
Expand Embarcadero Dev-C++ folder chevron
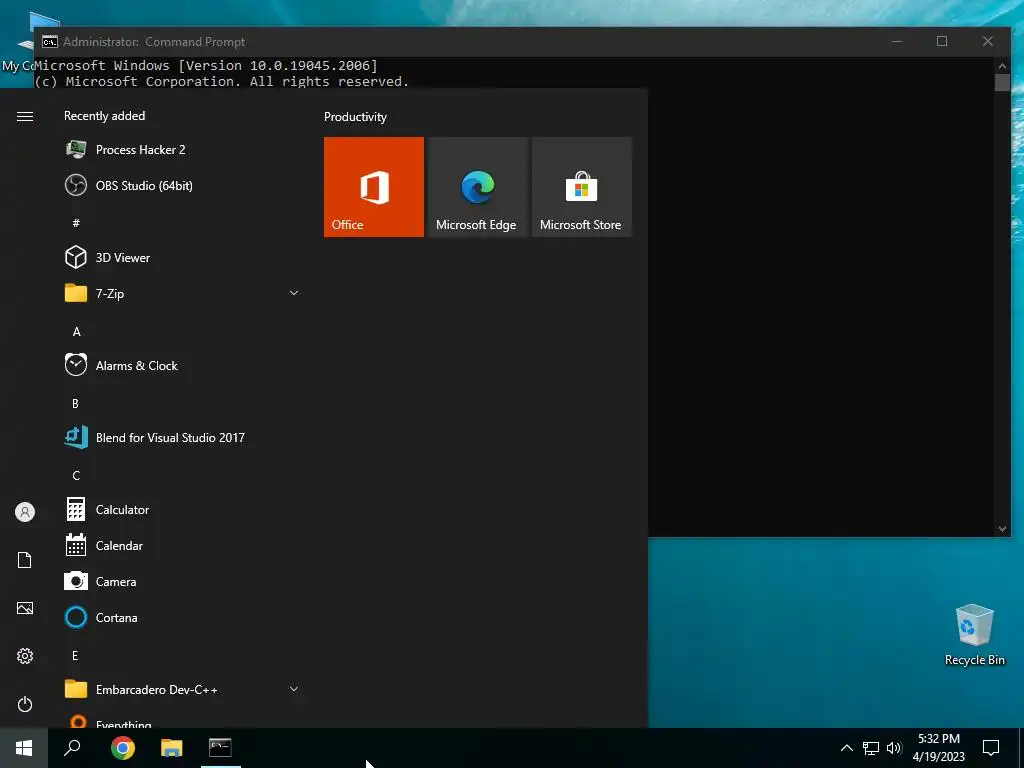point(294,689)
